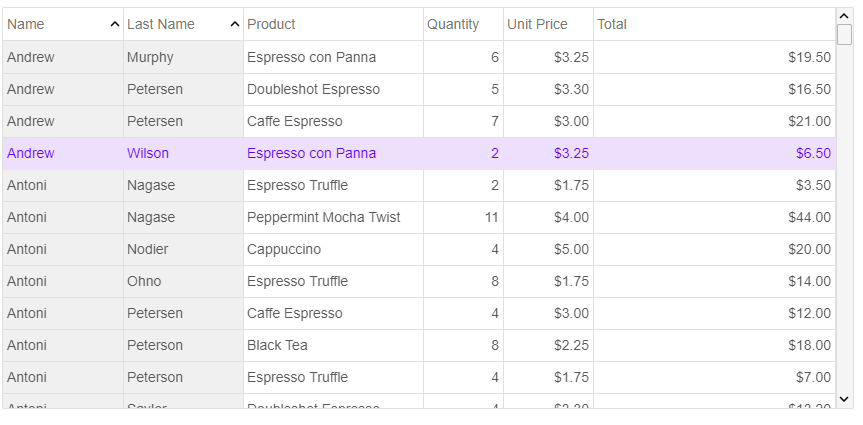Image resolution: width=863 pixels, height=425 pixels.
Task: Select the highlighted Andrew Wilson row
Action: tap(419, 153)
